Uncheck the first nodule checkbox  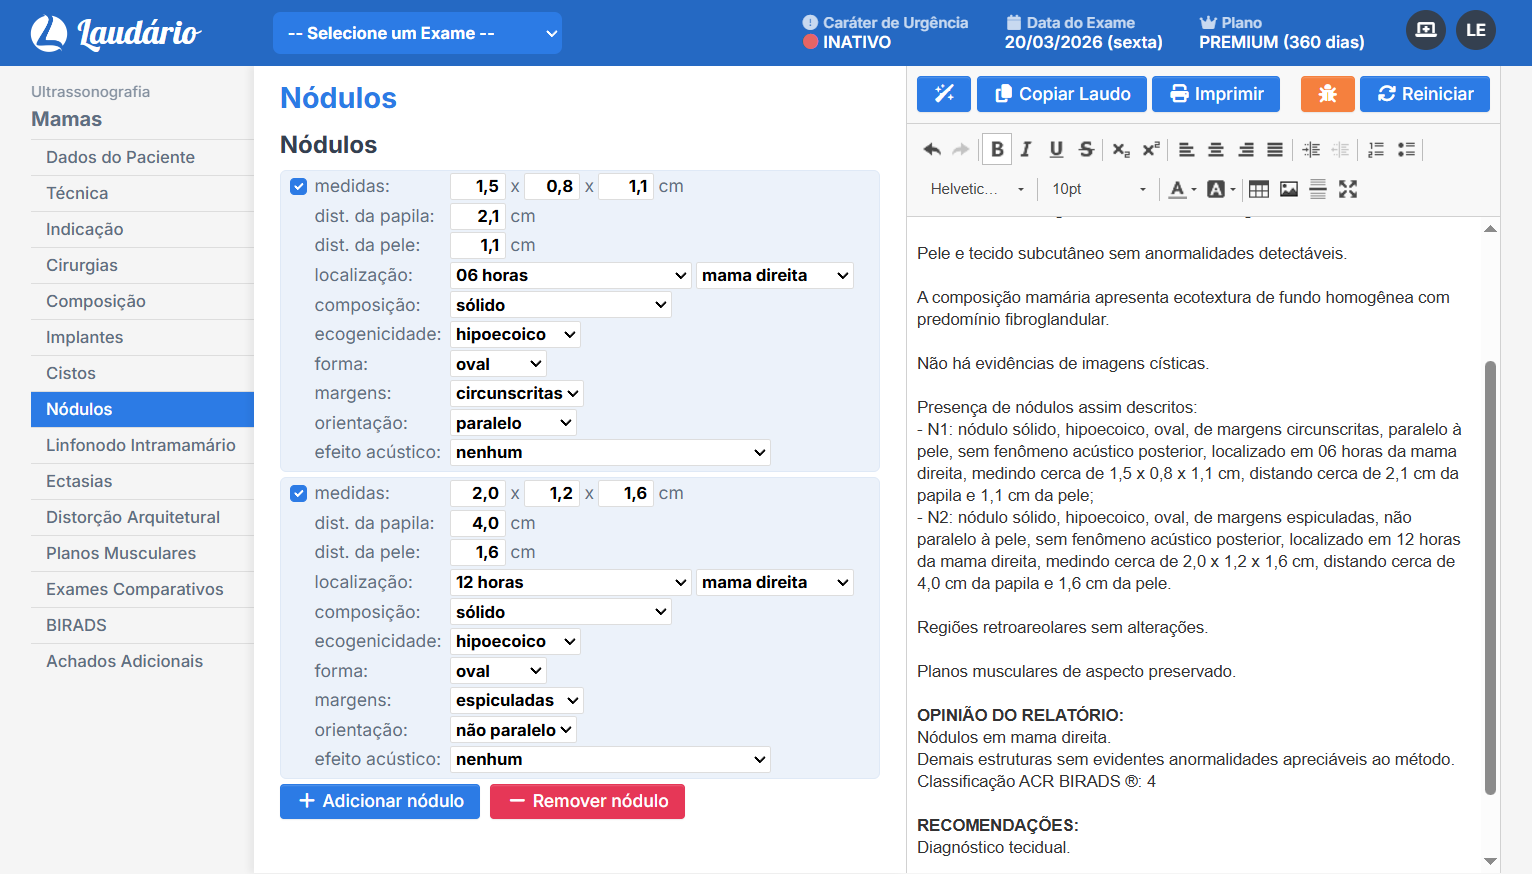pyautogui.click(x=298, y=187)
